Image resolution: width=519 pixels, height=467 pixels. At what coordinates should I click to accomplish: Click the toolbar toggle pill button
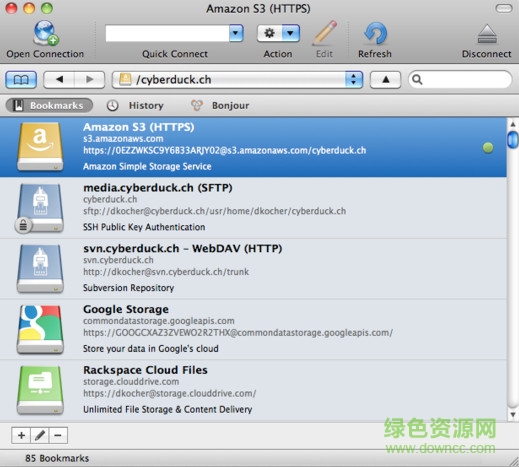tap(504, 8)
